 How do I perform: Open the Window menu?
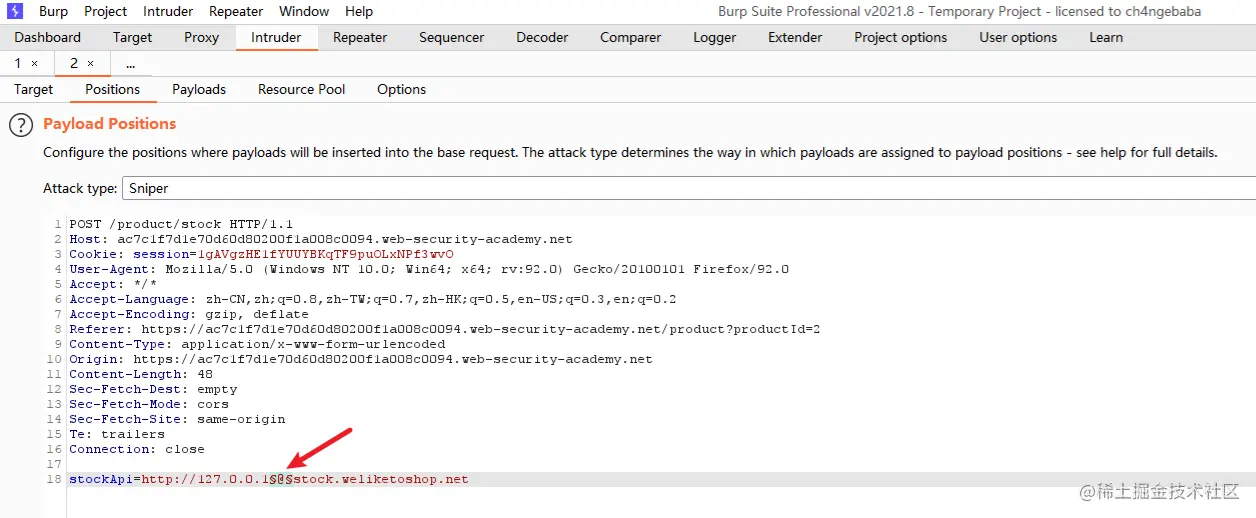(x=304, y=12)
